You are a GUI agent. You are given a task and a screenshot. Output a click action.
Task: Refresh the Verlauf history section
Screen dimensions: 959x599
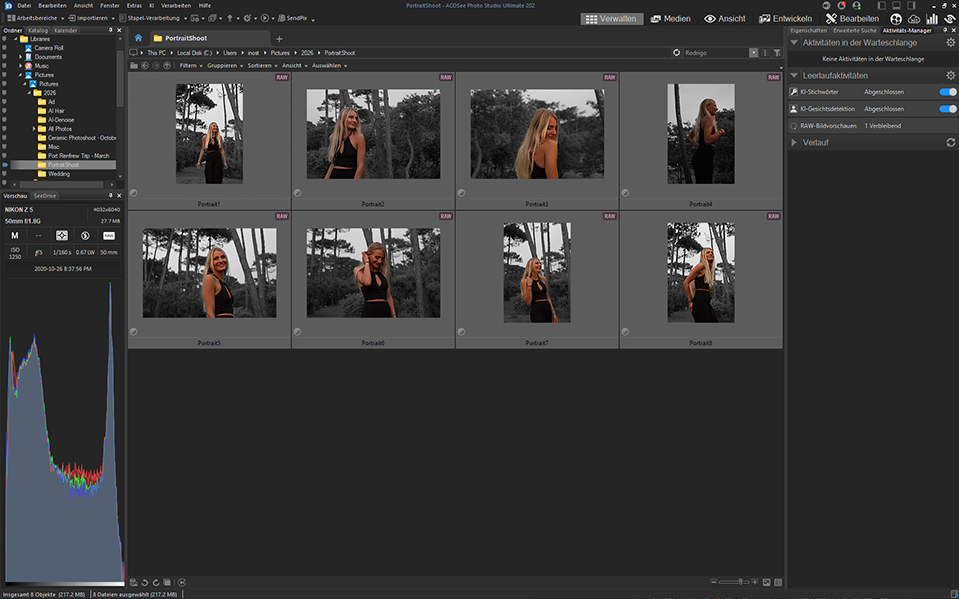(950, 142)
